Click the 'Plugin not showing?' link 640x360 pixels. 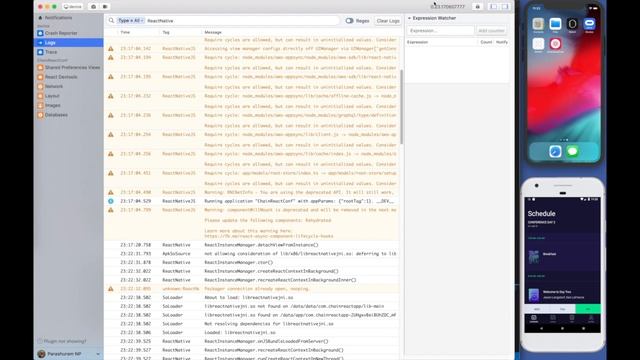tap(65, 341)
